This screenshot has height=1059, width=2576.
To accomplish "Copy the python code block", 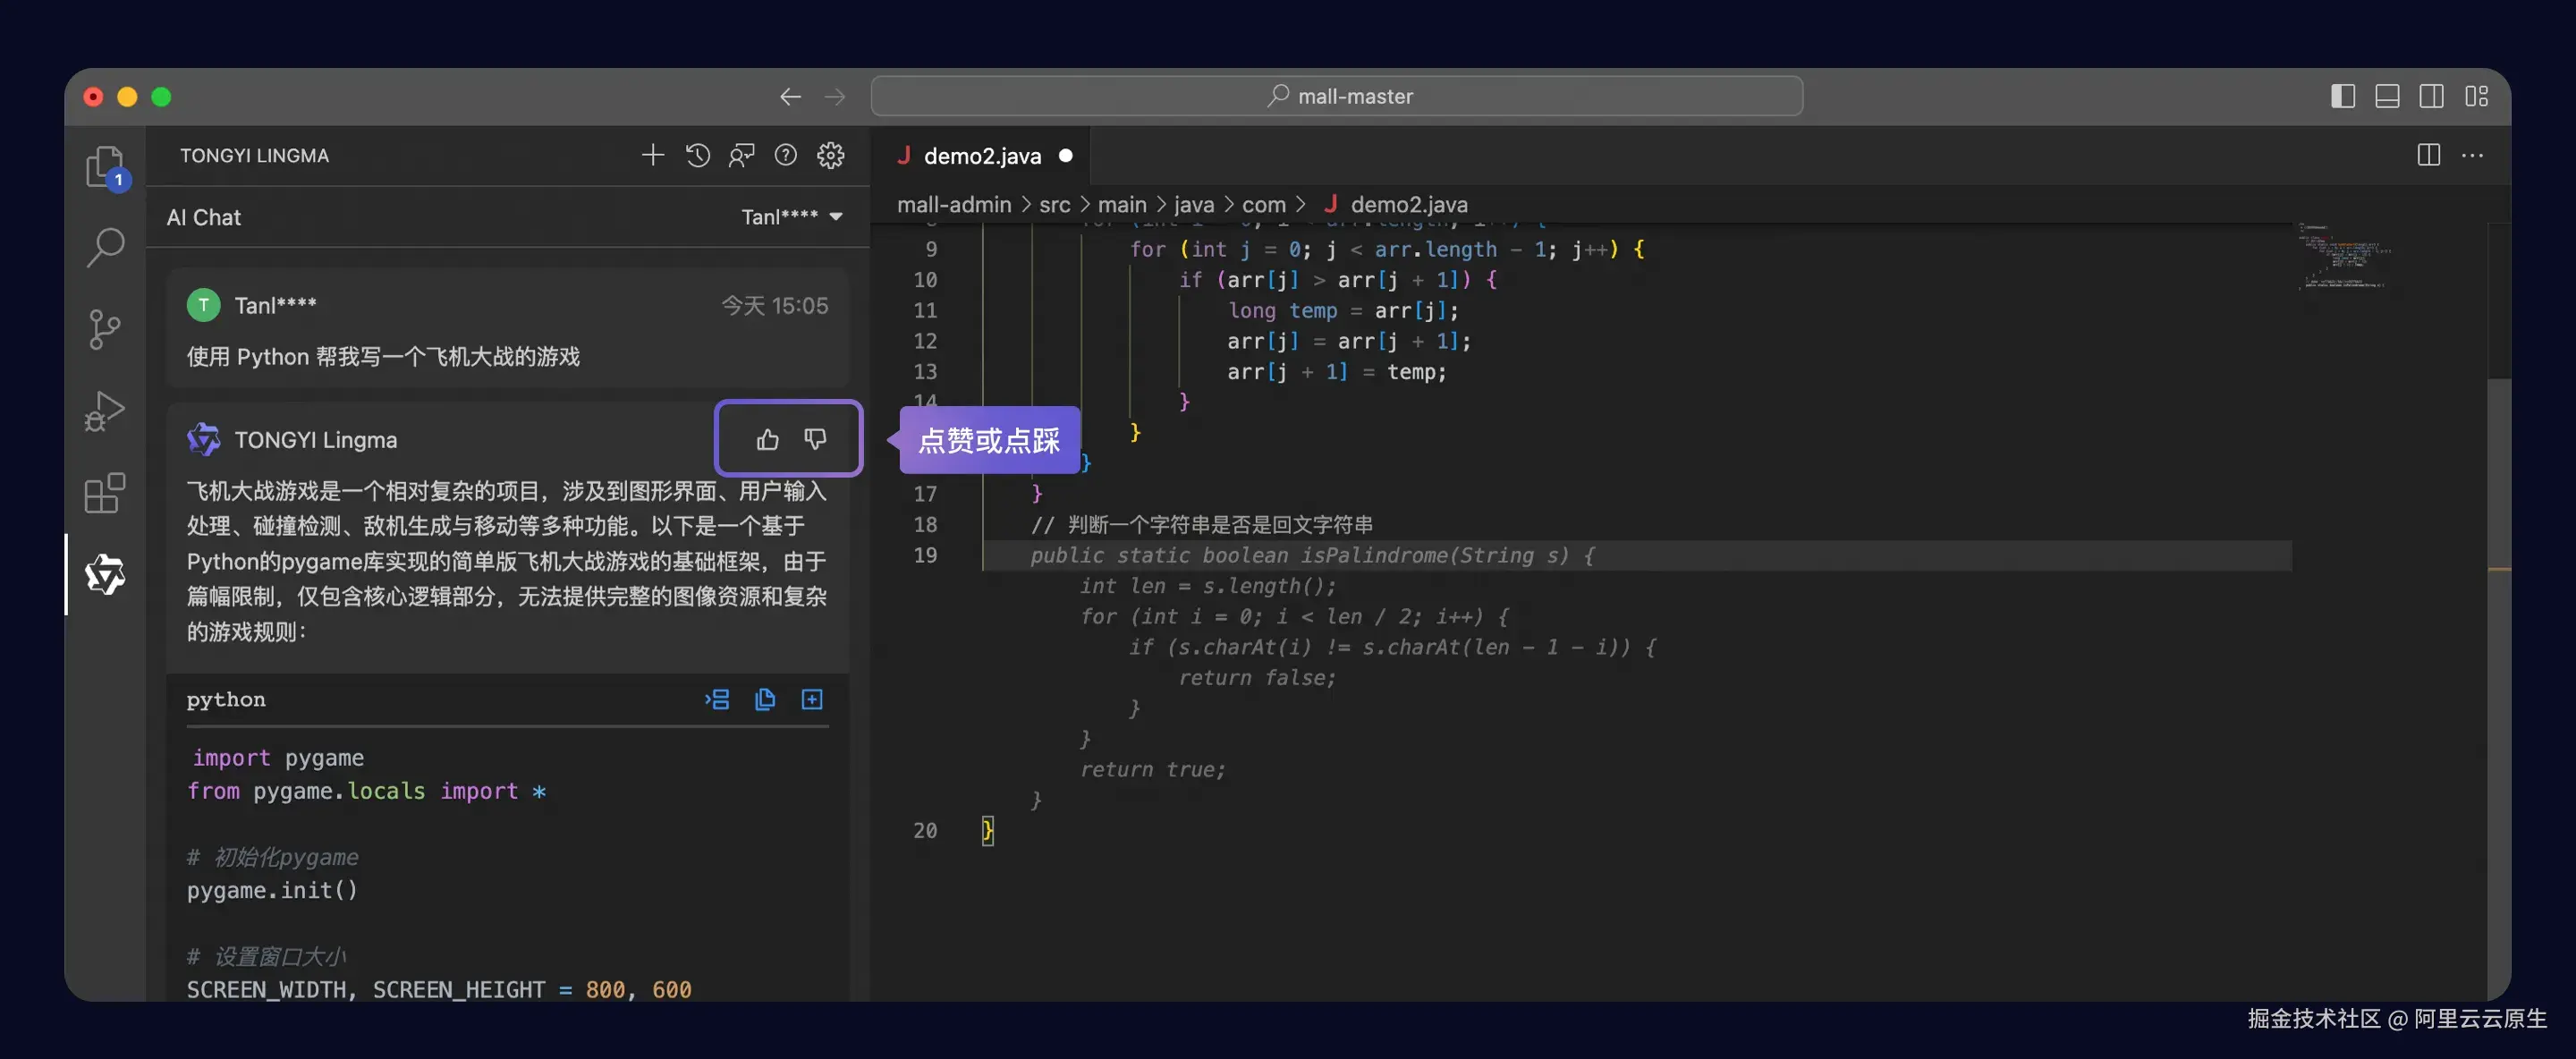I will pos(765,699).
